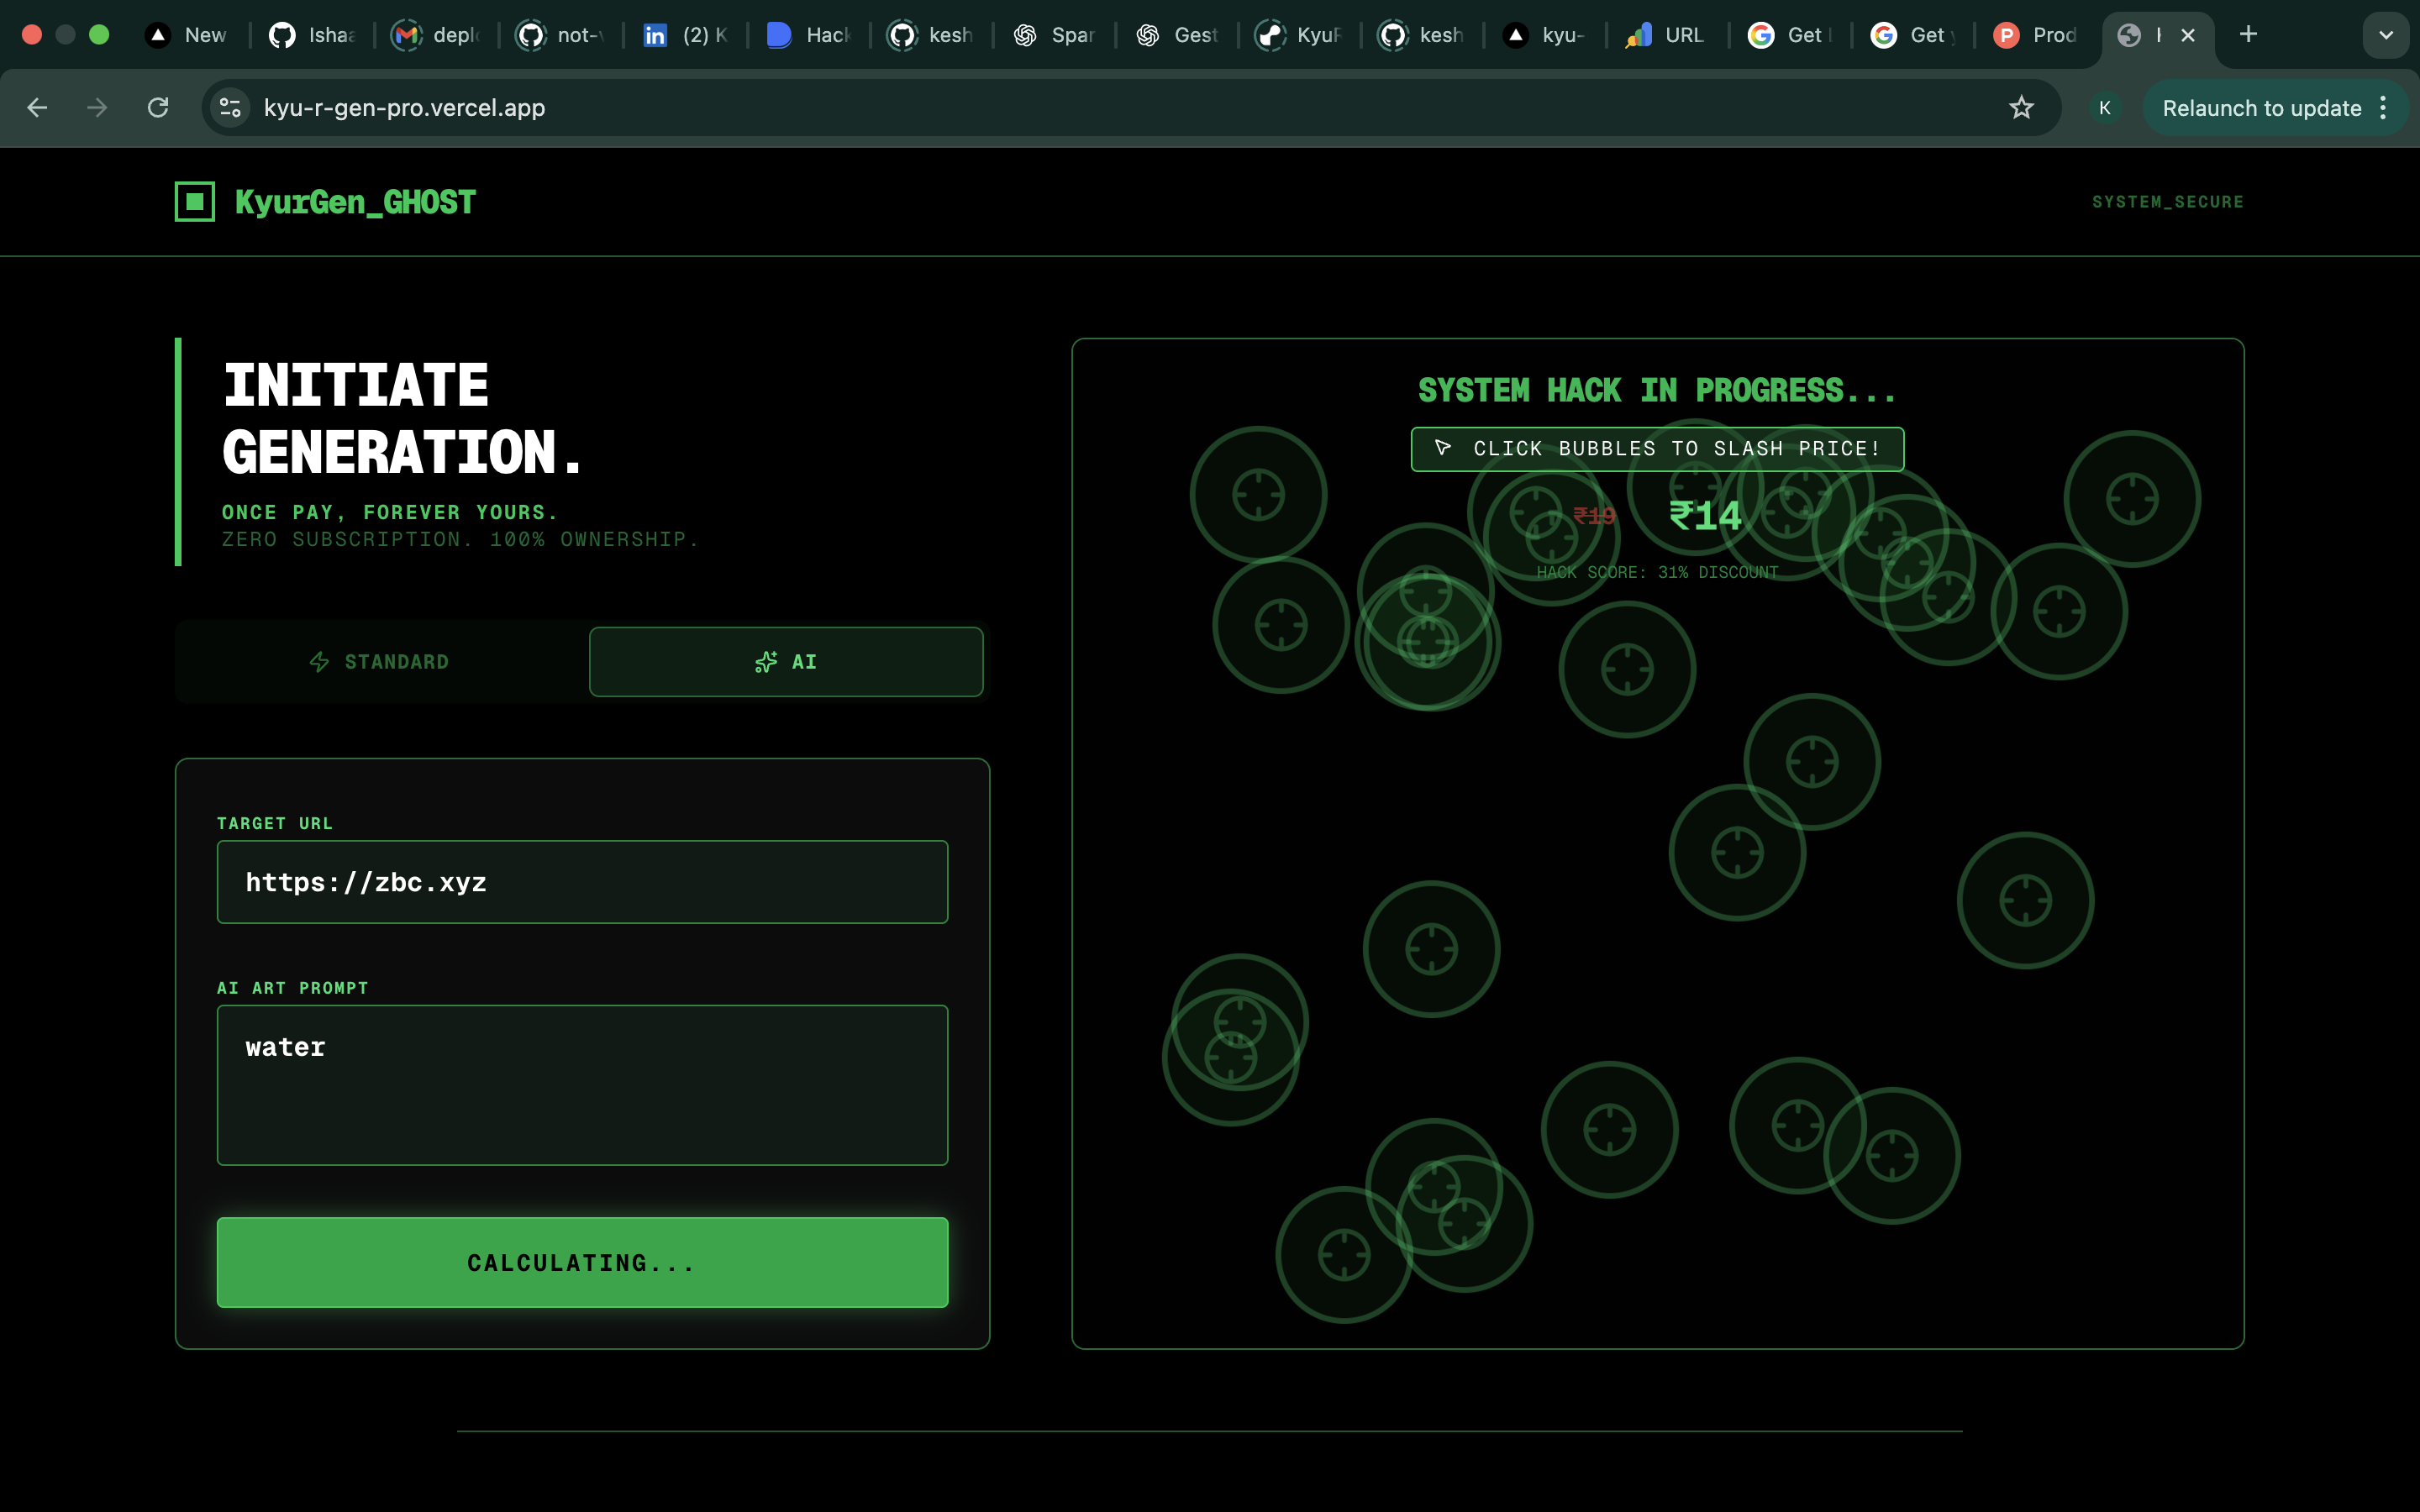Click the bookmark star icon in address bar

pos(2021,108)
